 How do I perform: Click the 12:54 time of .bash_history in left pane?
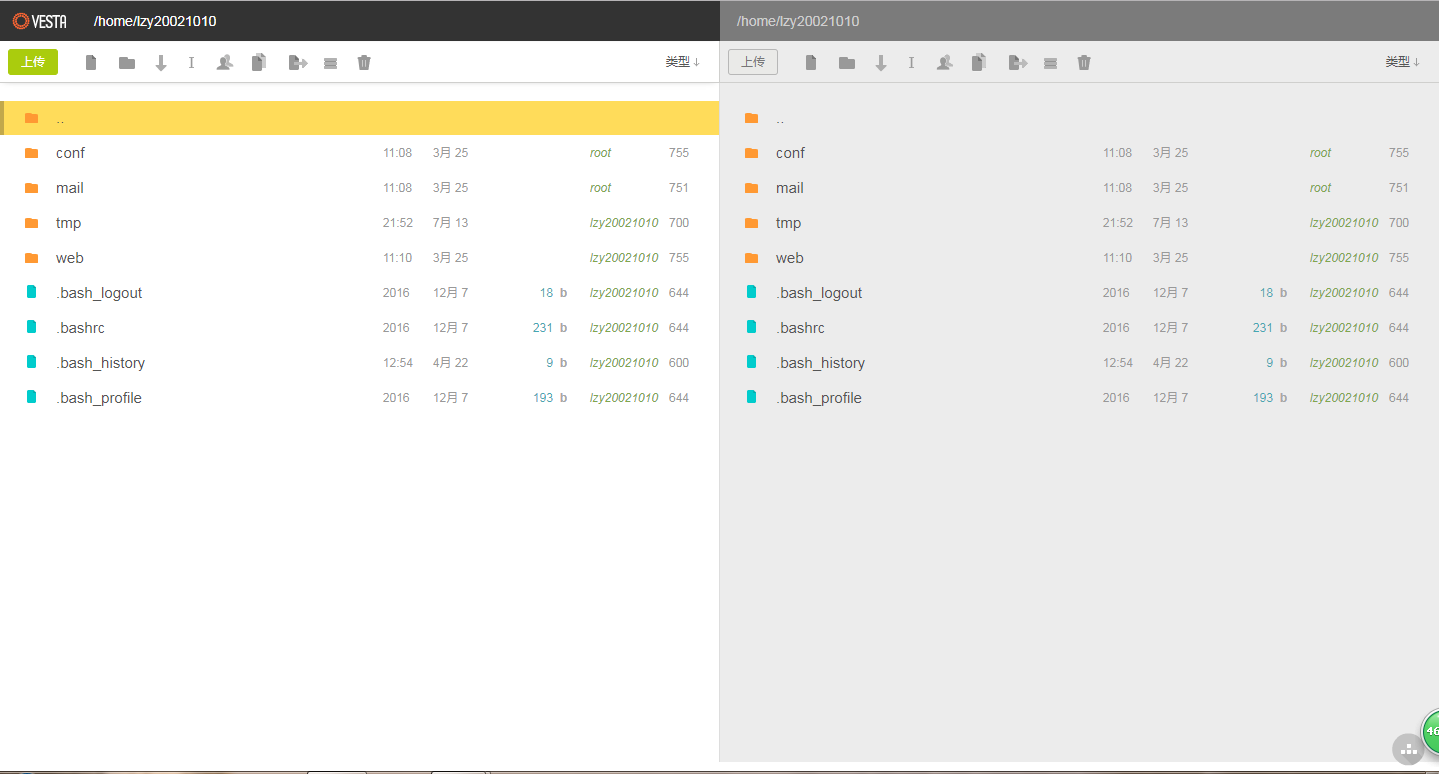coord(398,363)
